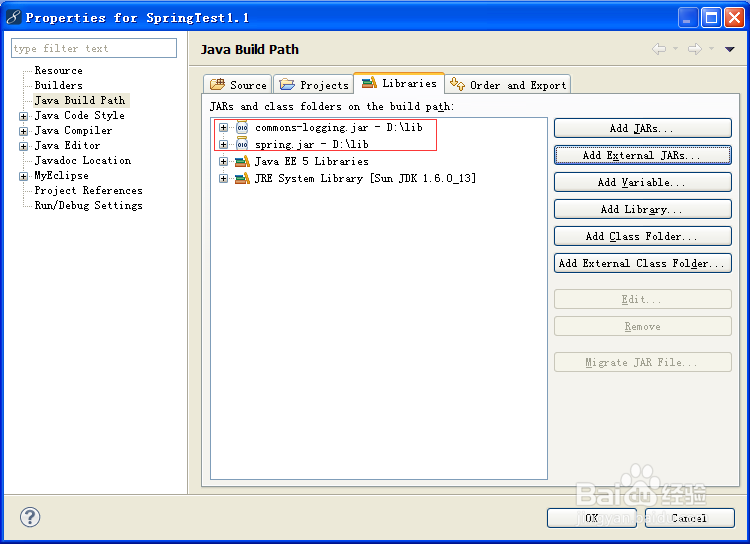Click the Java EE 5 Libraries icon
750x544 pixels.
(243, 161)
